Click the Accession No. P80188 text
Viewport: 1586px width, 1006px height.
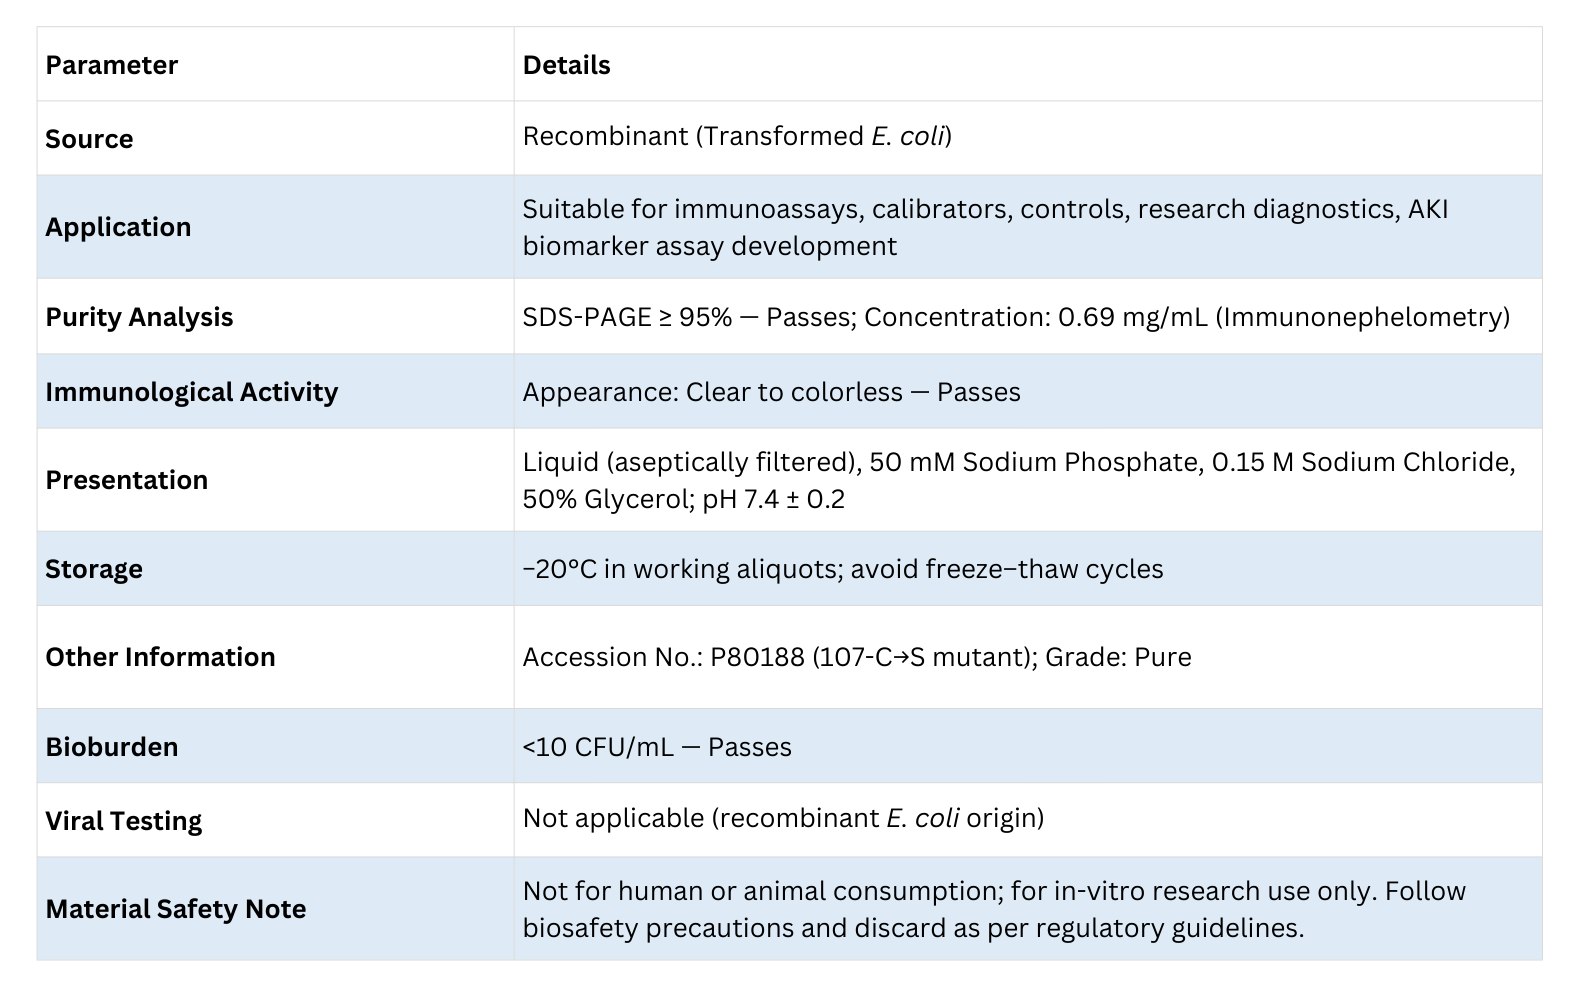point(856,657)
